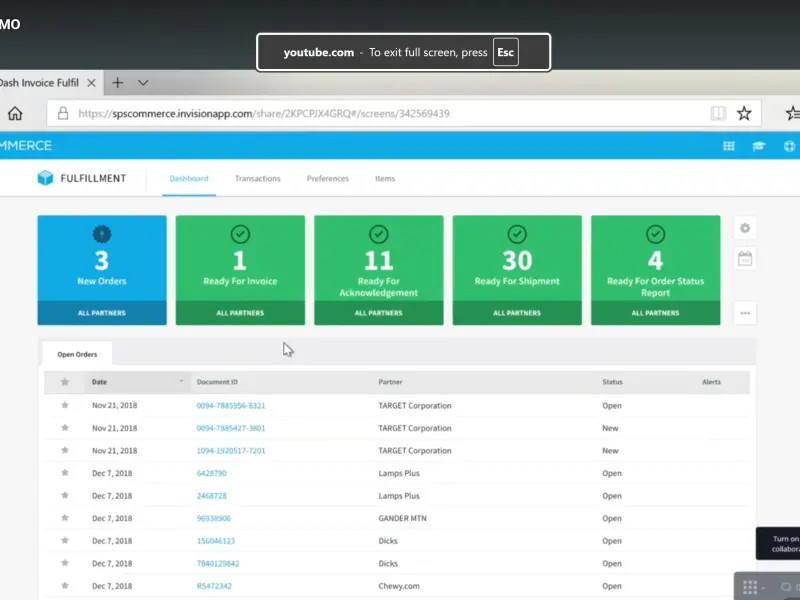Open All Partners filter on New Orders tile
The height and width of the screenshot is (600, 800).
101,313
